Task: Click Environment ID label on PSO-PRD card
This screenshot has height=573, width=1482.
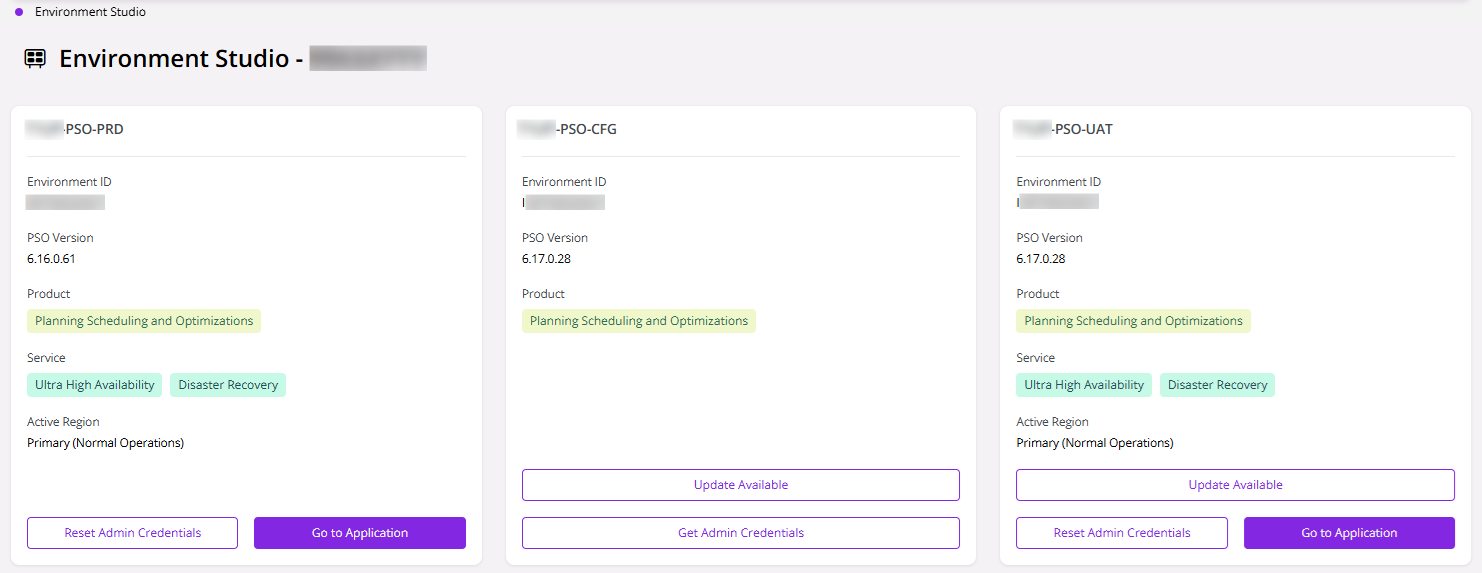Action: [69, 182]
